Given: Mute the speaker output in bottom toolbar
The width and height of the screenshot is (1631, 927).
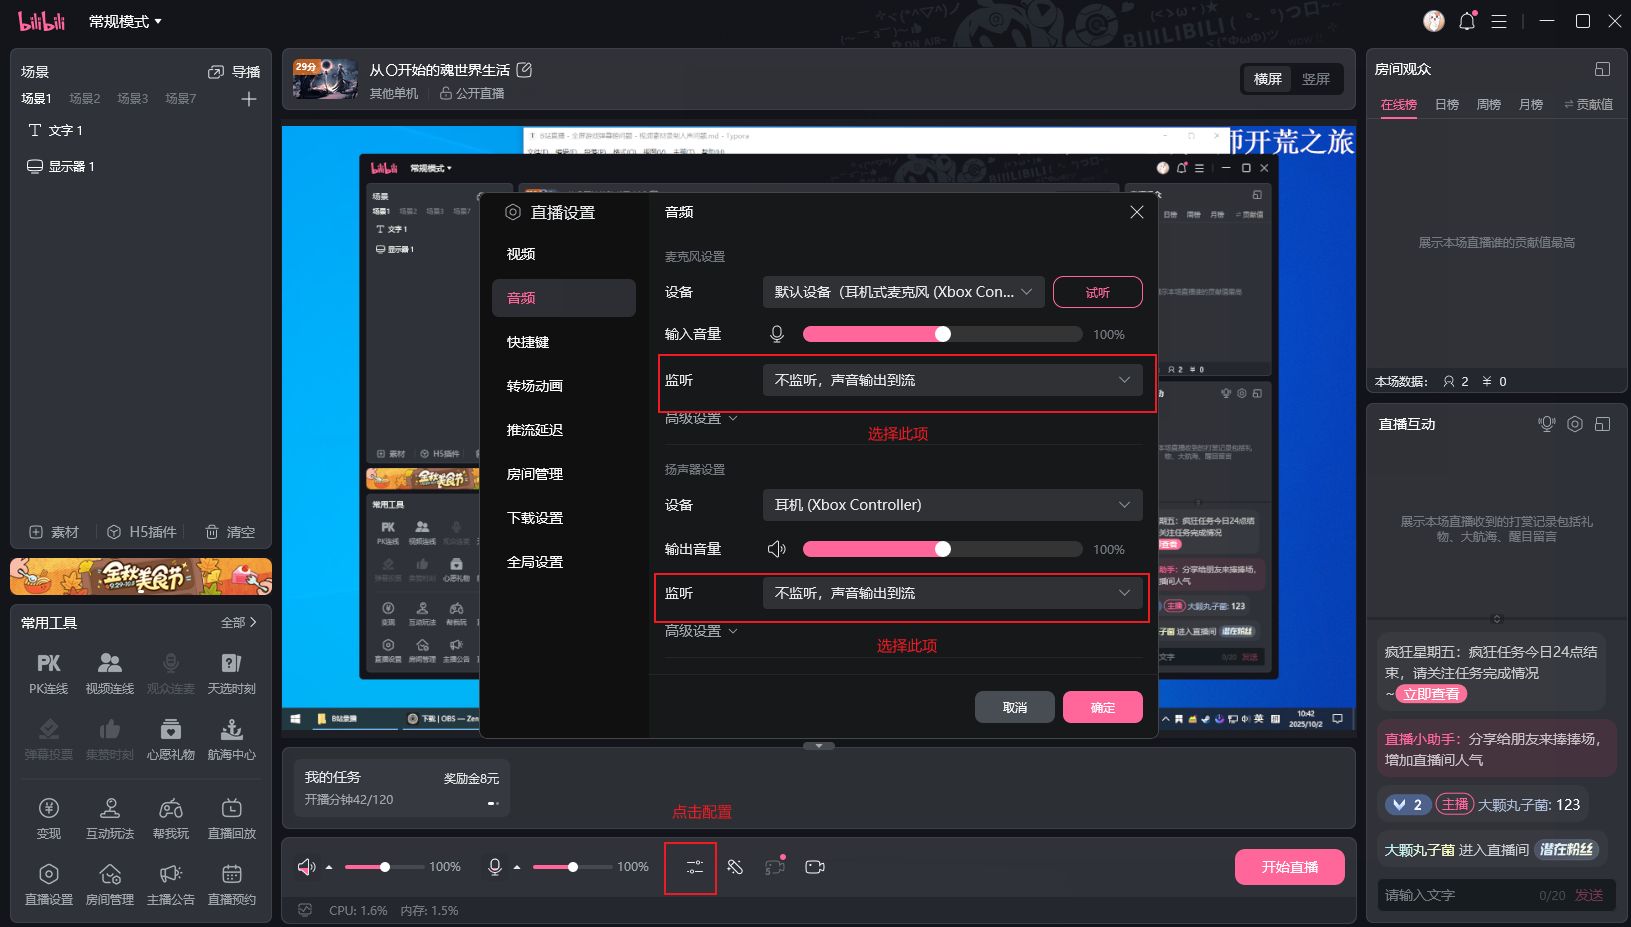Looking at the screenshot, I should (x=307, y=867).
